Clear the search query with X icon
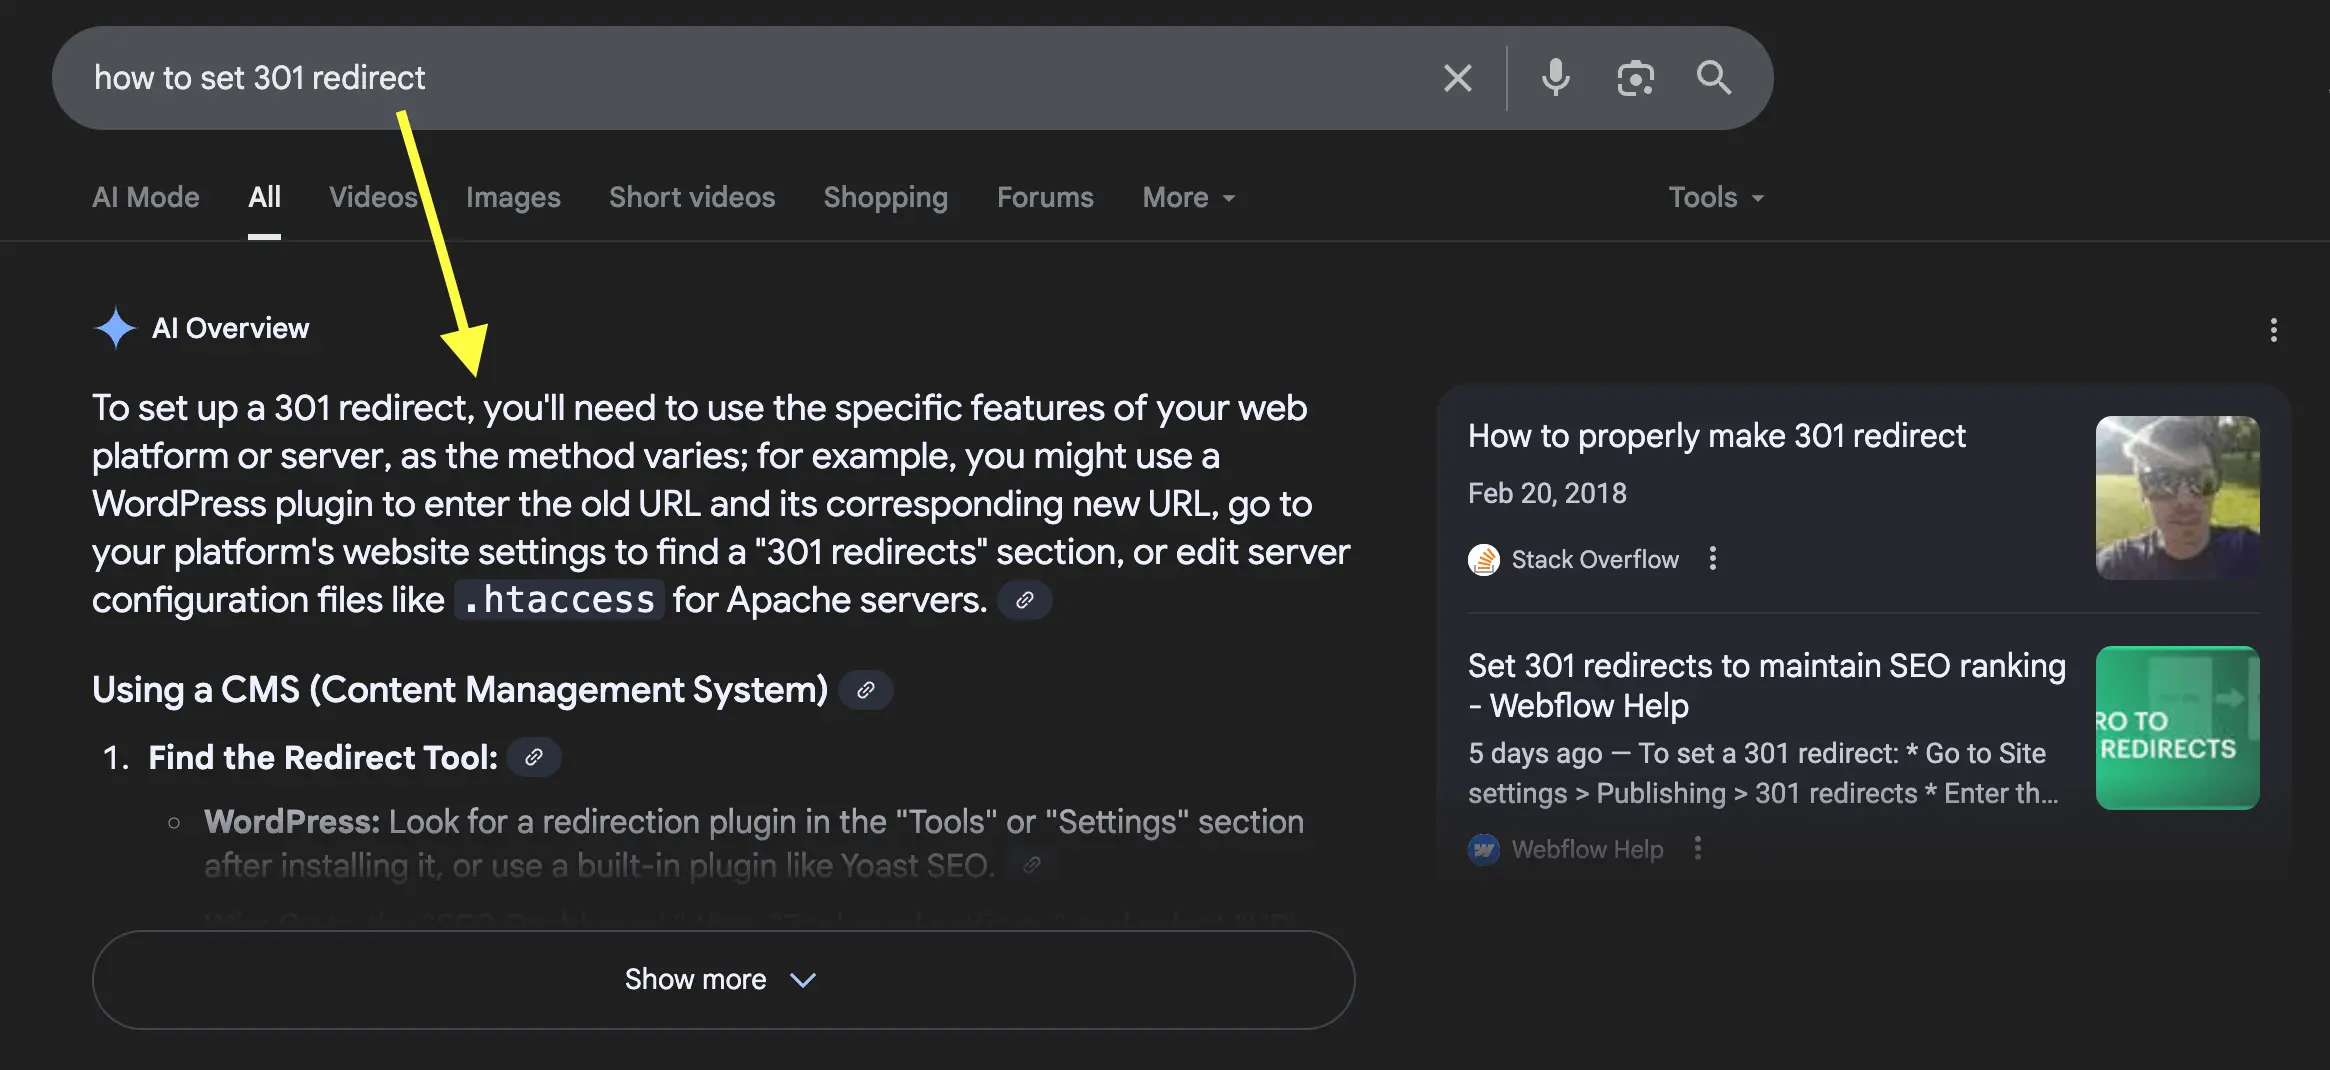The height and width of the screenshot is (1070, 2330). (1457, 78)
